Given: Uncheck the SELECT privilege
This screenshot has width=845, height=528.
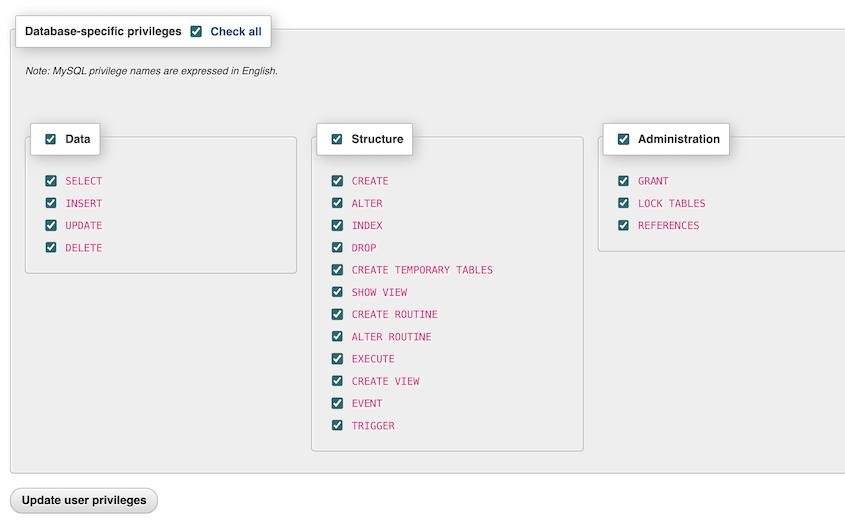Looking at the screenshot, I should (x=51, y=180).
